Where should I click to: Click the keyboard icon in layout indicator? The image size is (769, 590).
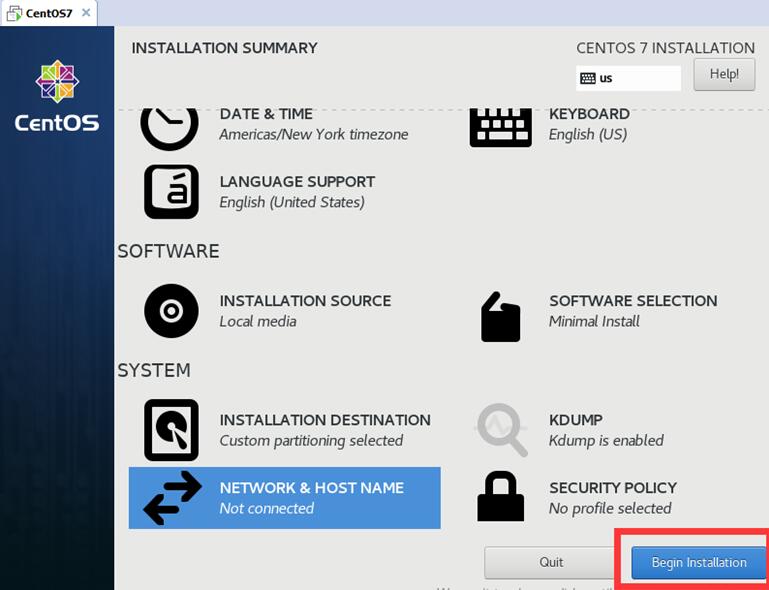click(588, 78)
